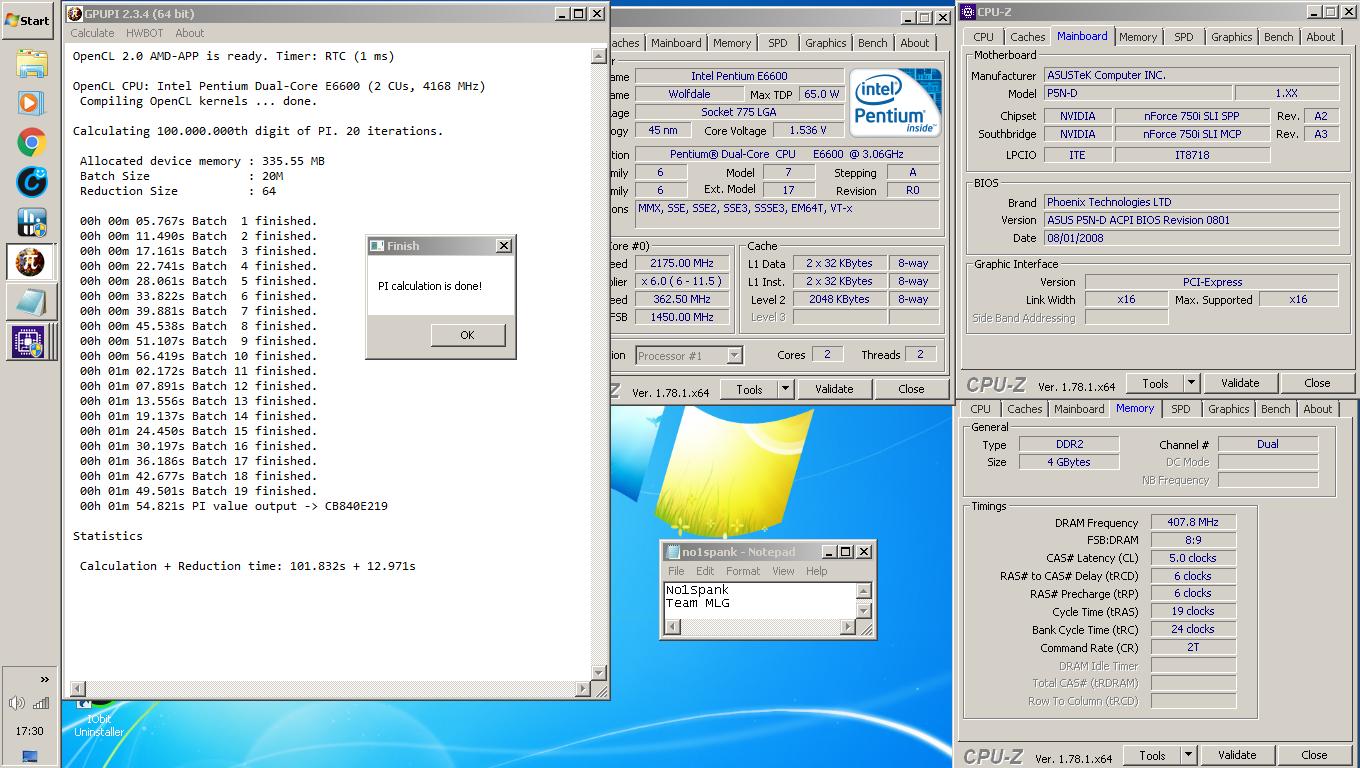The image size is (1360, 768).
Task: Open Notepad File menu
Action: pyautogui.click(x=677, y=571)
